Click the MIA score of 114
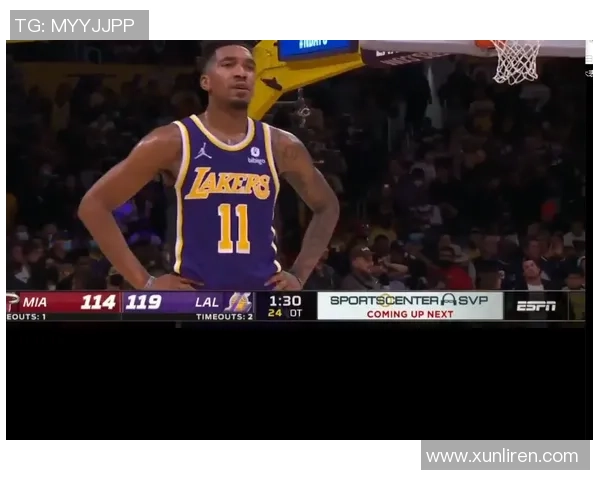 98,302
